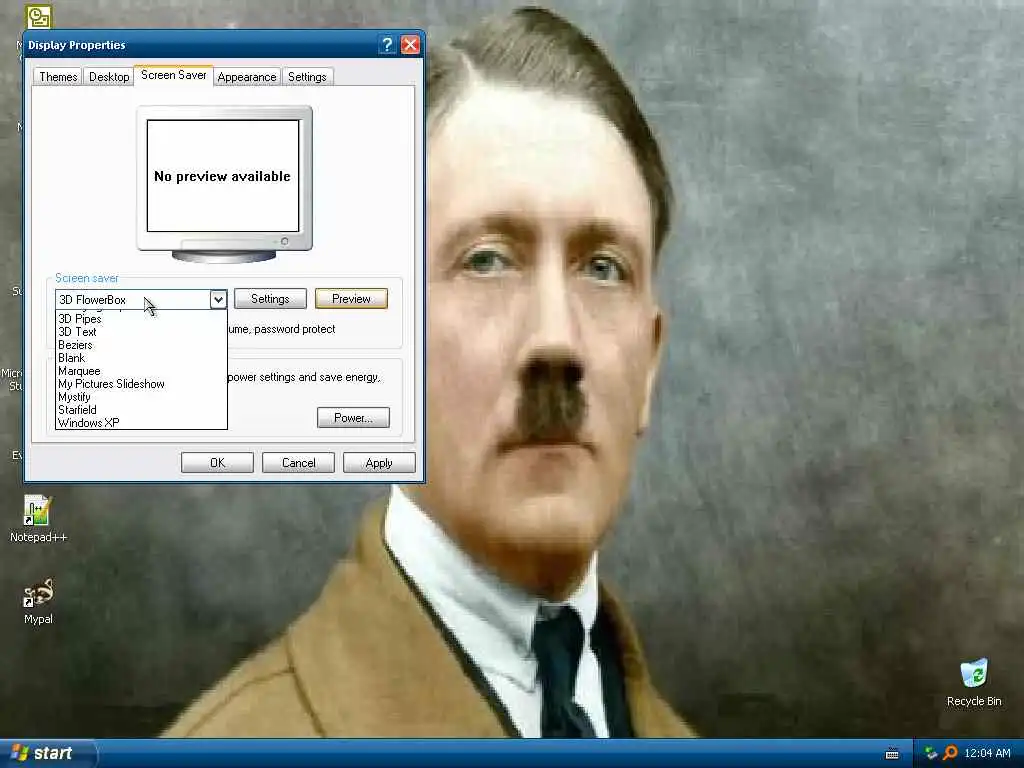Confirm with the OK button
Screen dimensions: 1024x768
(217, 463)
